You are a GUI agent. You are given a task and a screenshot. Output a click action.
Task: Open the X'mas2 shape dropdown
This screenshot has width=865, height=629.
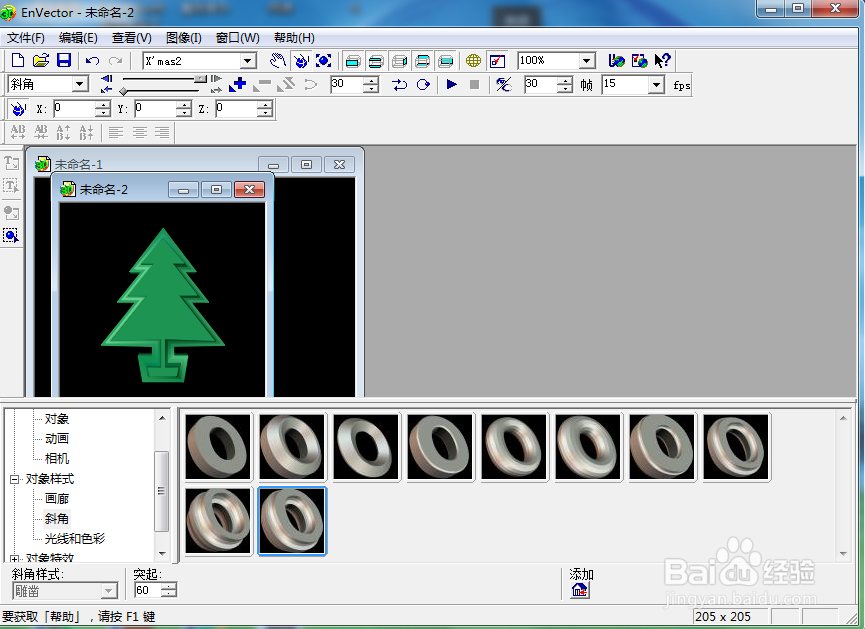click(248, 60)
